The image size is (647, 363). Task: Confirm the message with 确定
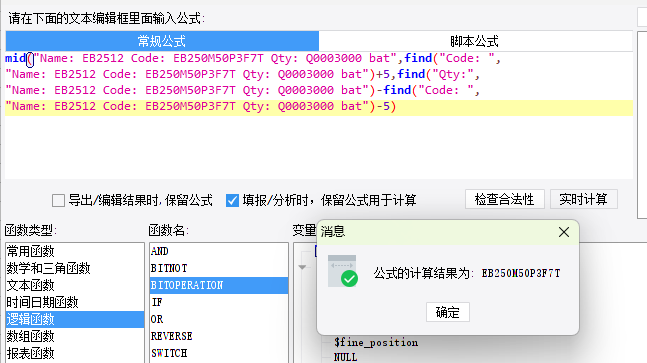448,312
